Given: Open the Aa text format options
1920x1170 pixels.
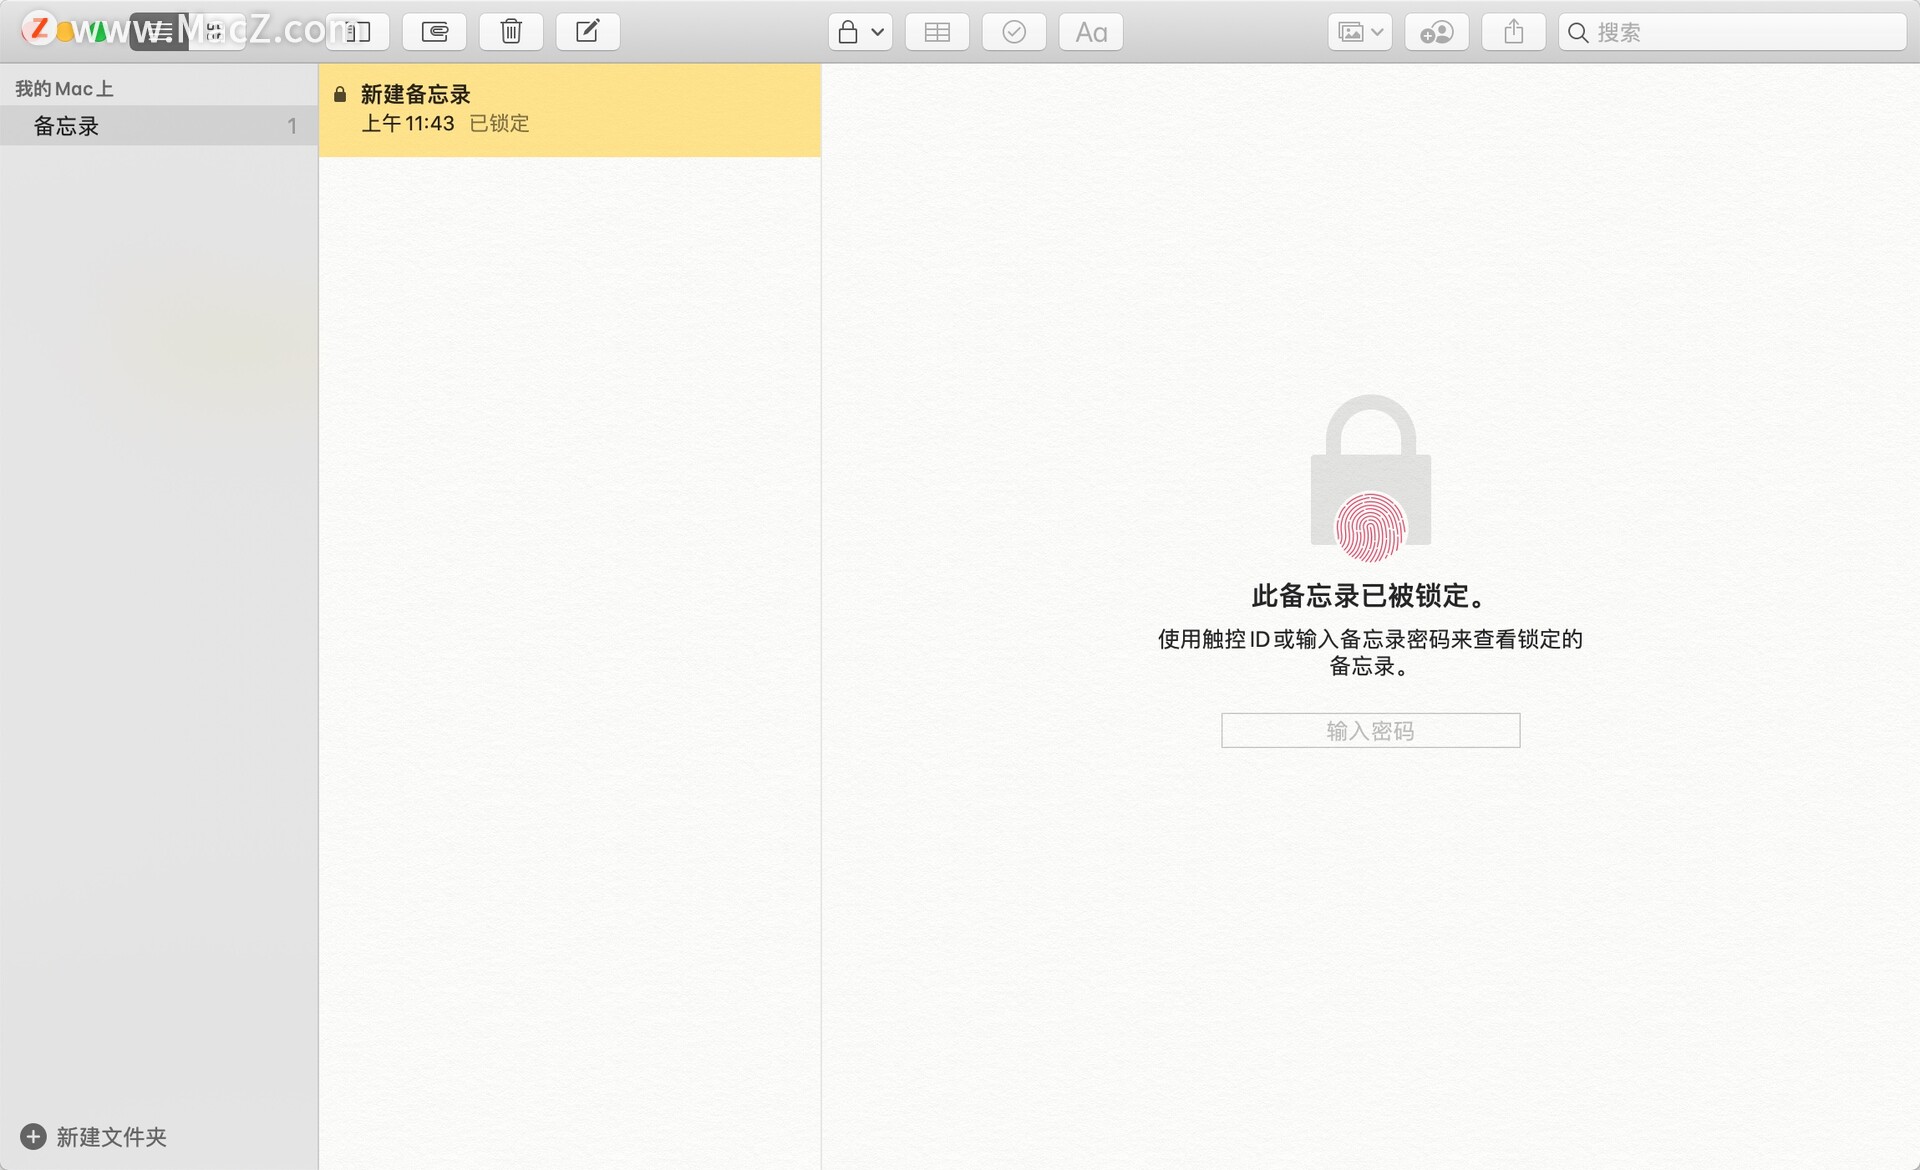Looking at the screenshot, I should (1091, 32).
